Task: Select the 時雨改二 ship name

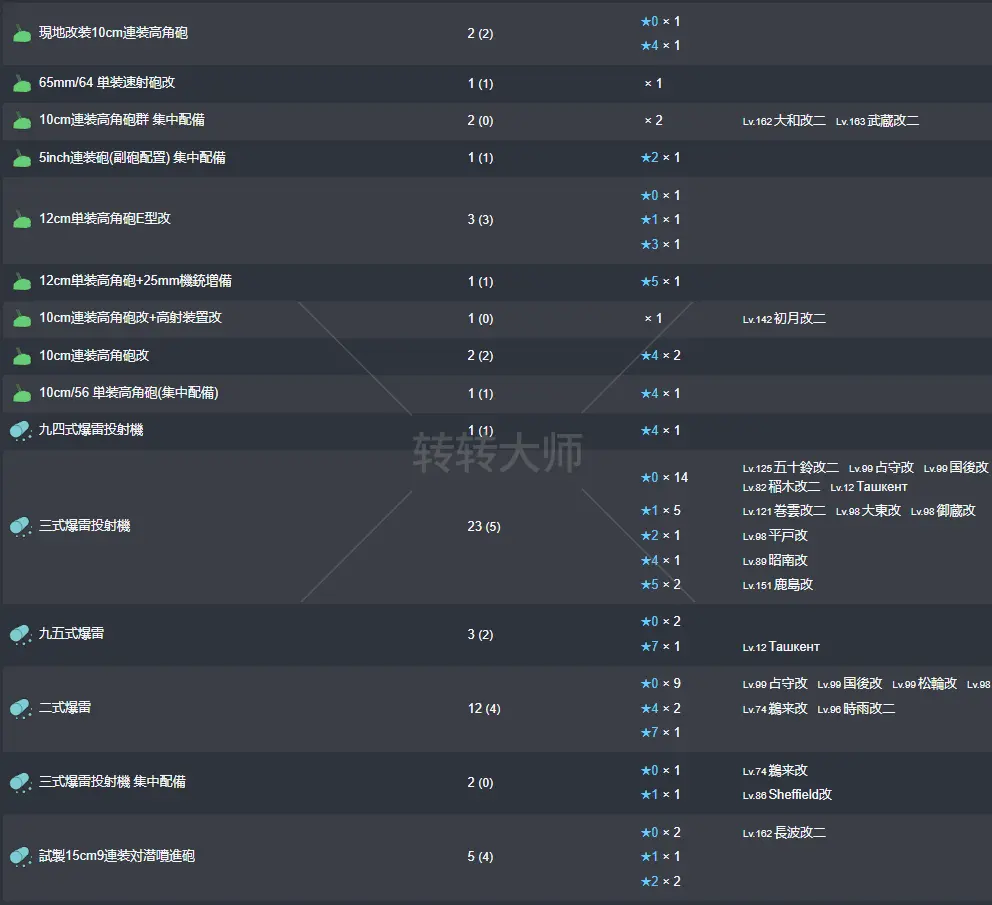Action: tap(869, 709)
